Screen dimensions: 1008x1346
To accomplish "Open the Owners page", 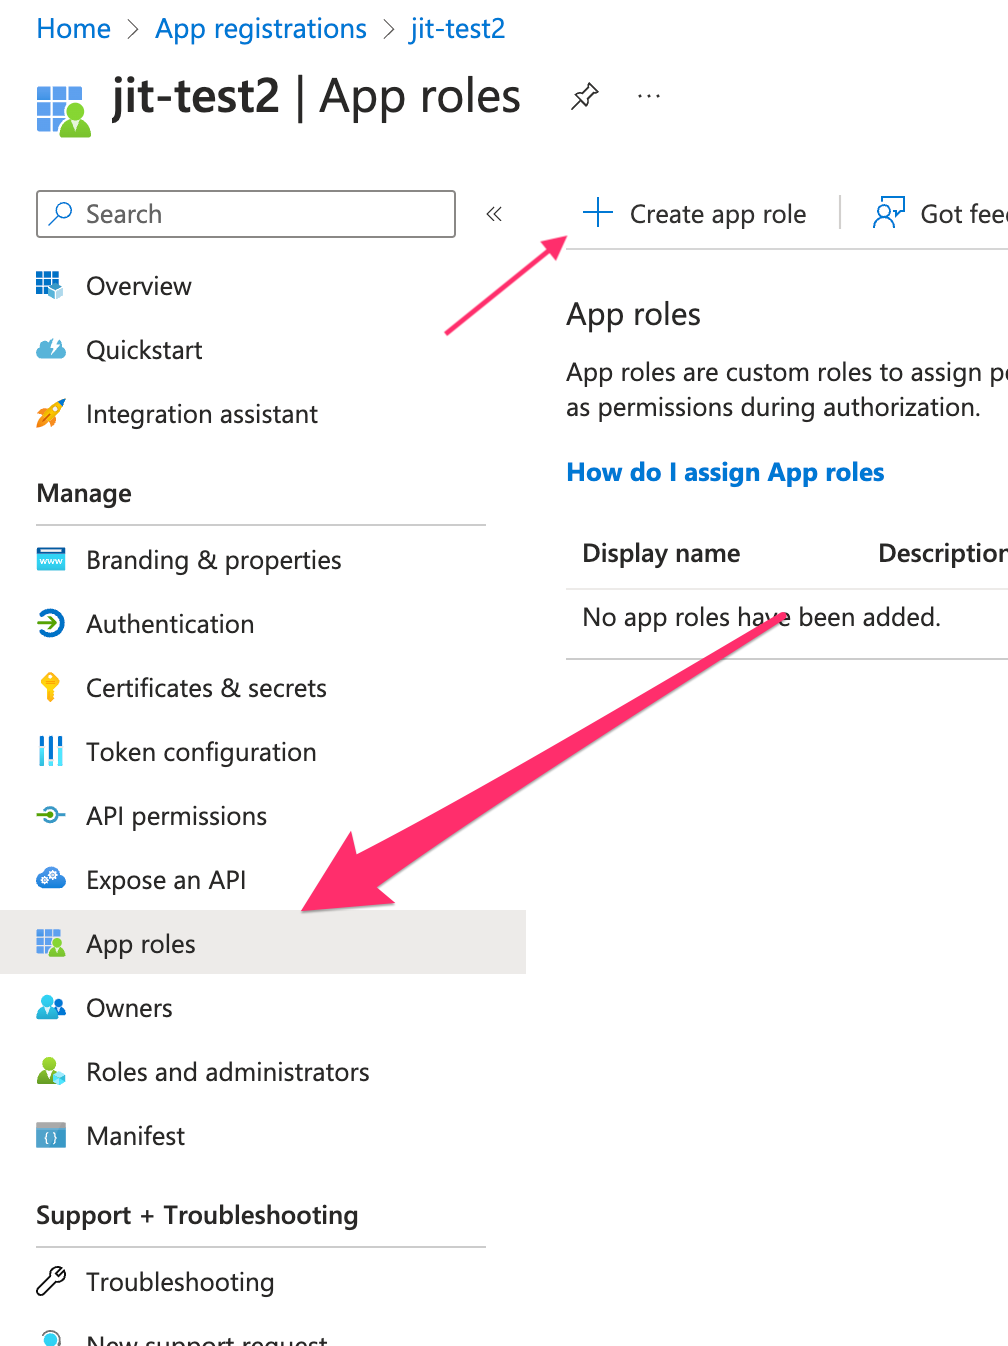I will point(130,1008).
